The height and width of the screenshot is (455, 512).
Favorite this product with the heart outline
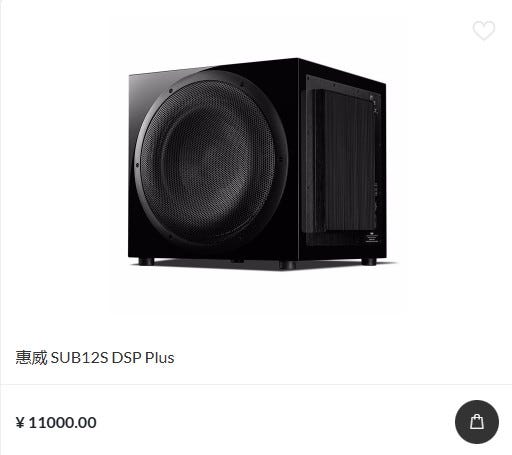click(x=484, y=30)
